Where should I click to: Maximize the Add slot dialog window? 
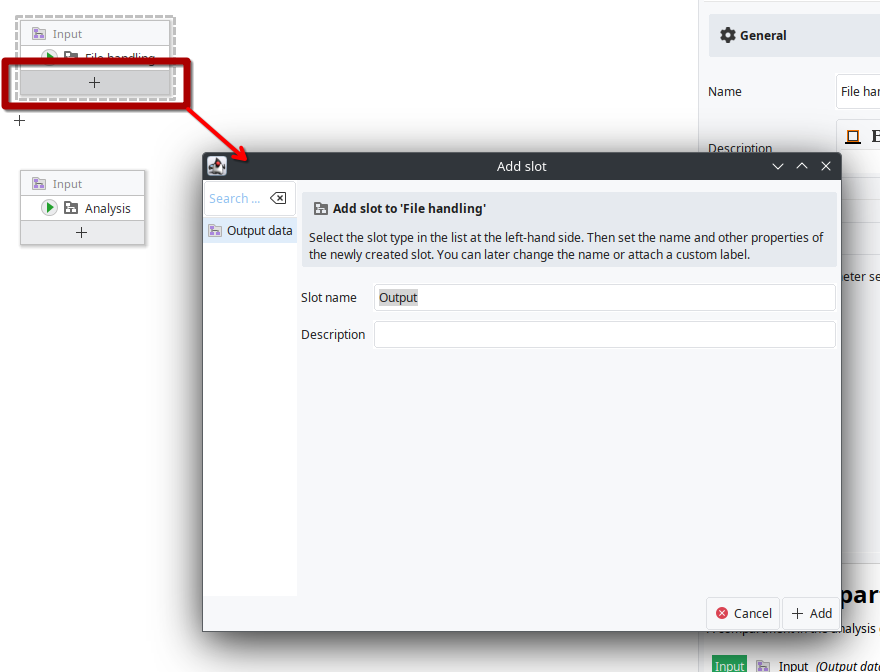click(x=802, y=166)
